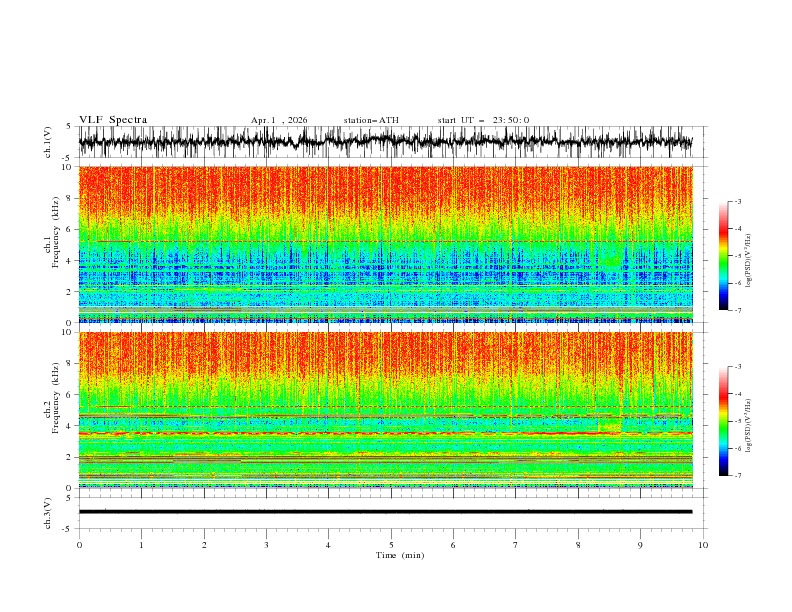This screenshot has width=792, height=612.
Task: Click the "8" kHz tick on ch.1 frequency axis
Action: [68, 198]
